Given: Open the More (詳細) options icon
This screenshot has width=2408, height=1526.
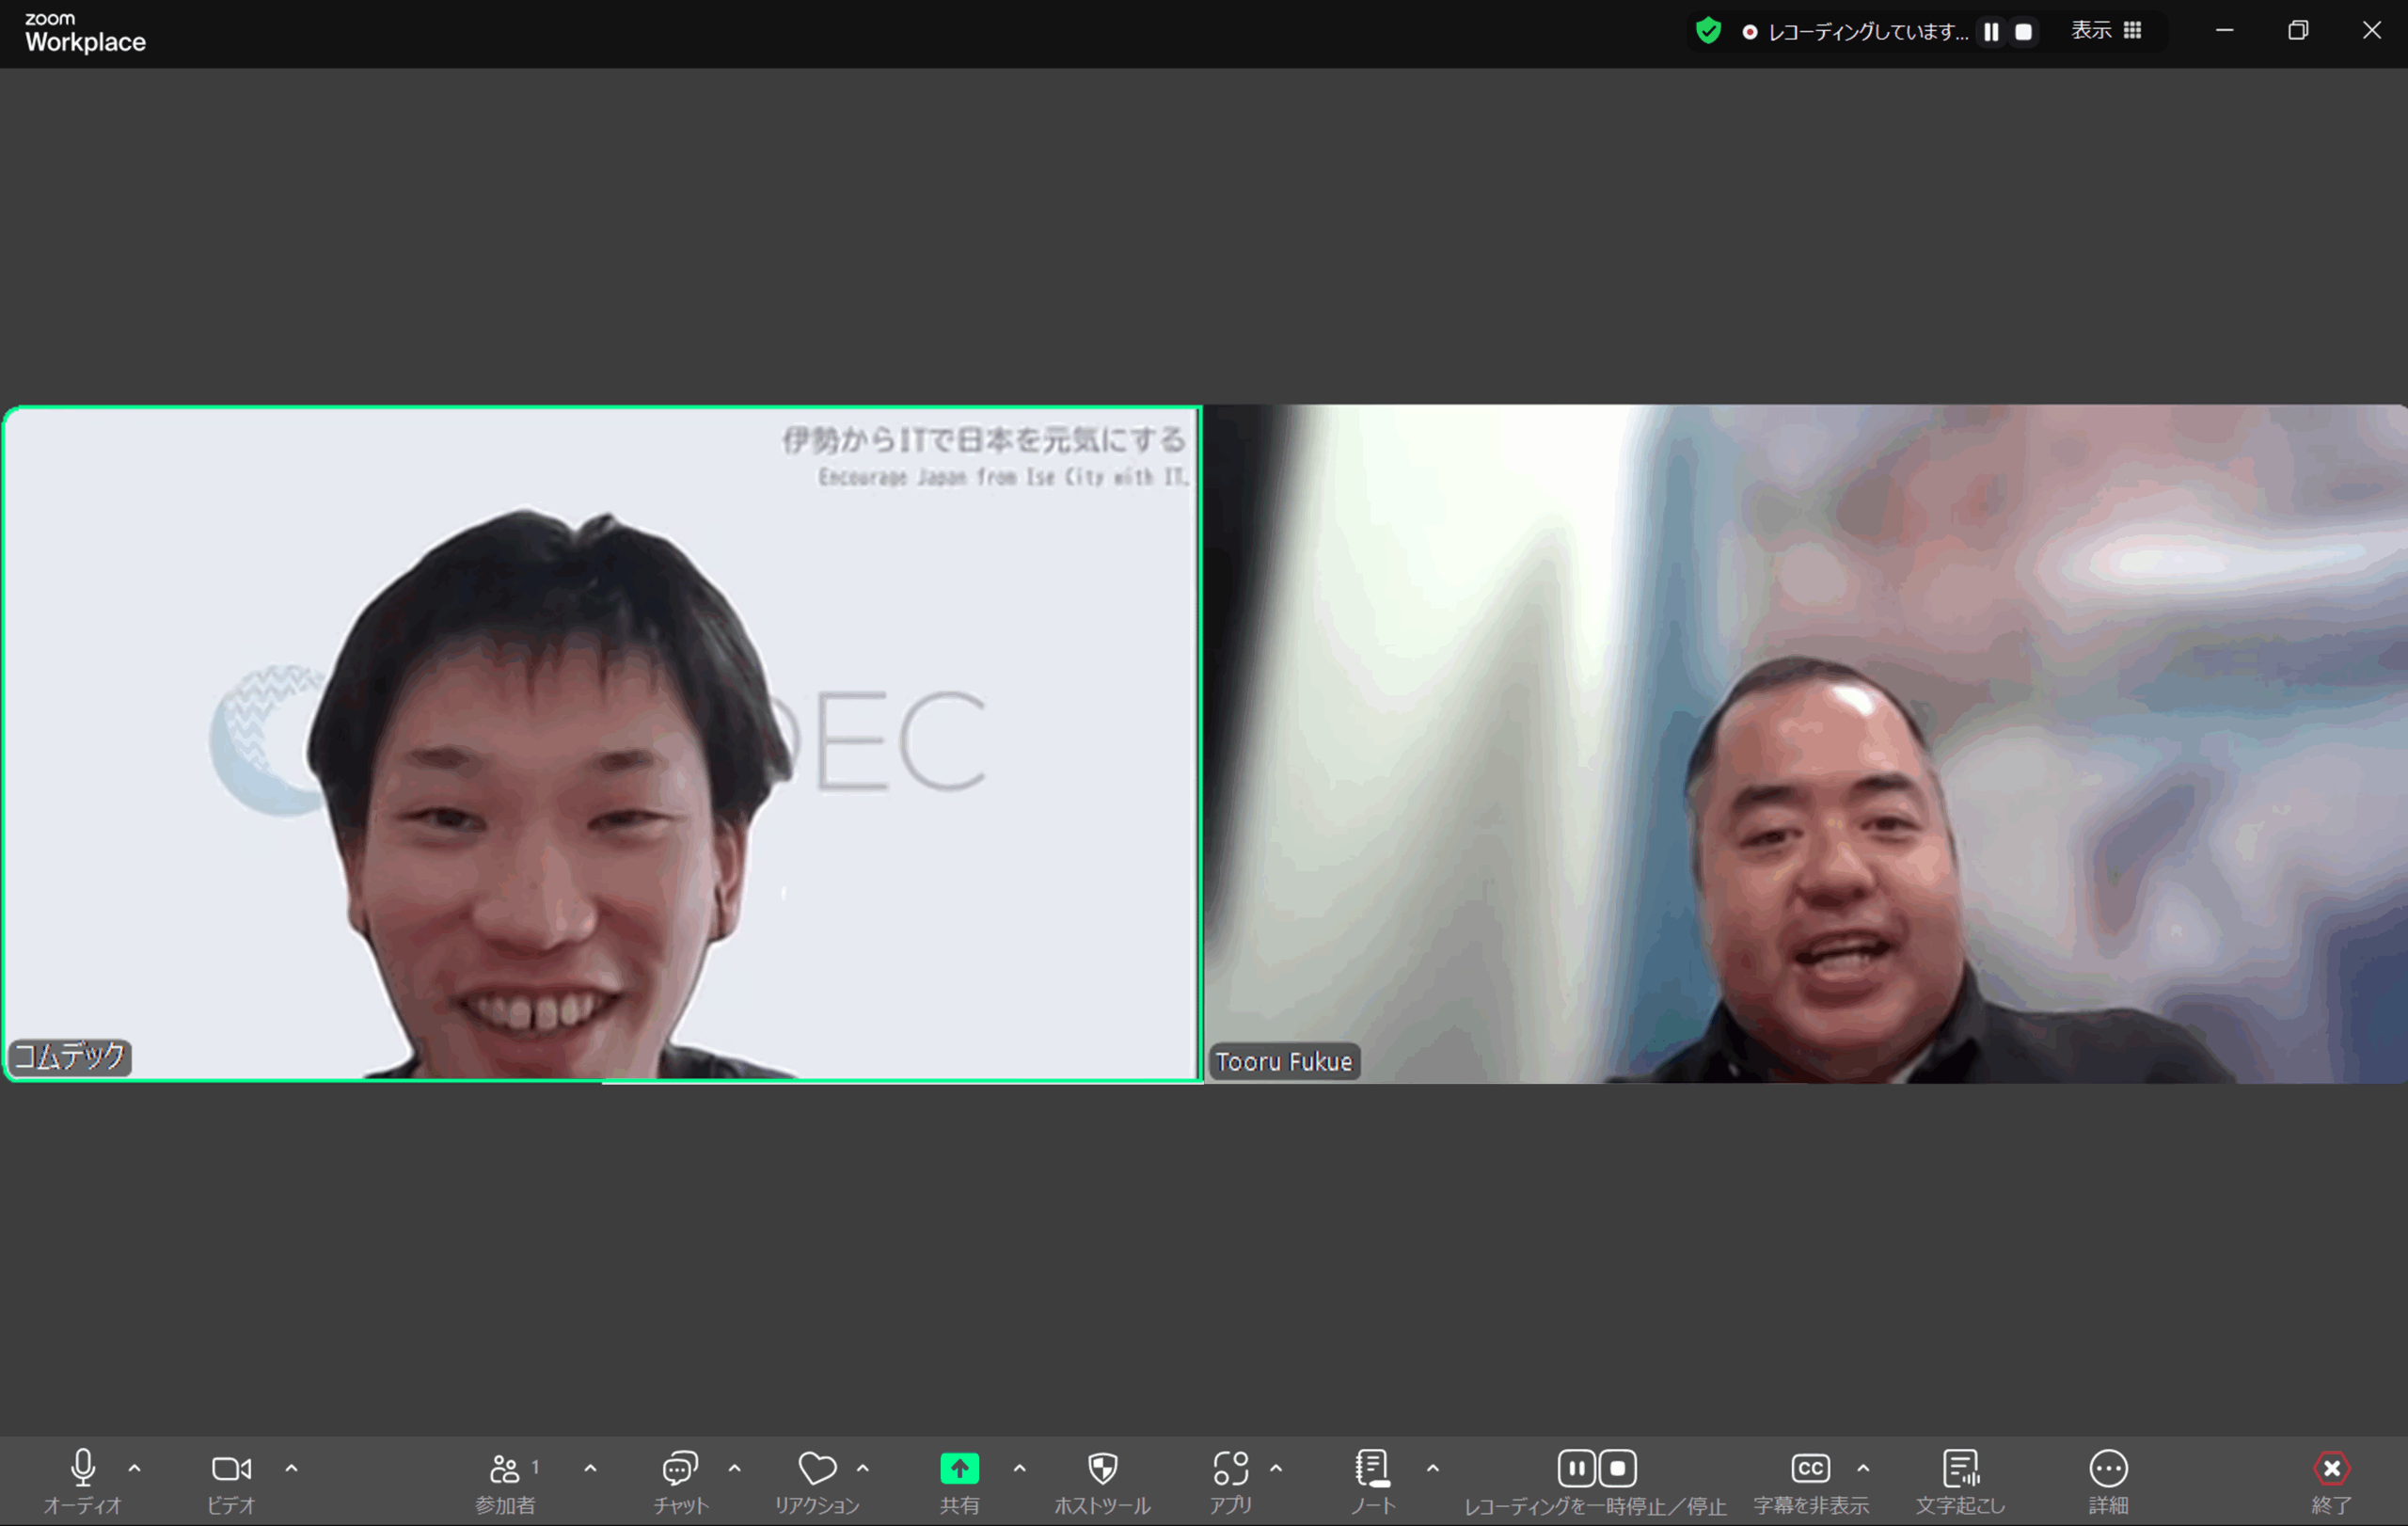Looking at the screenshot, I should 2108,1469.
